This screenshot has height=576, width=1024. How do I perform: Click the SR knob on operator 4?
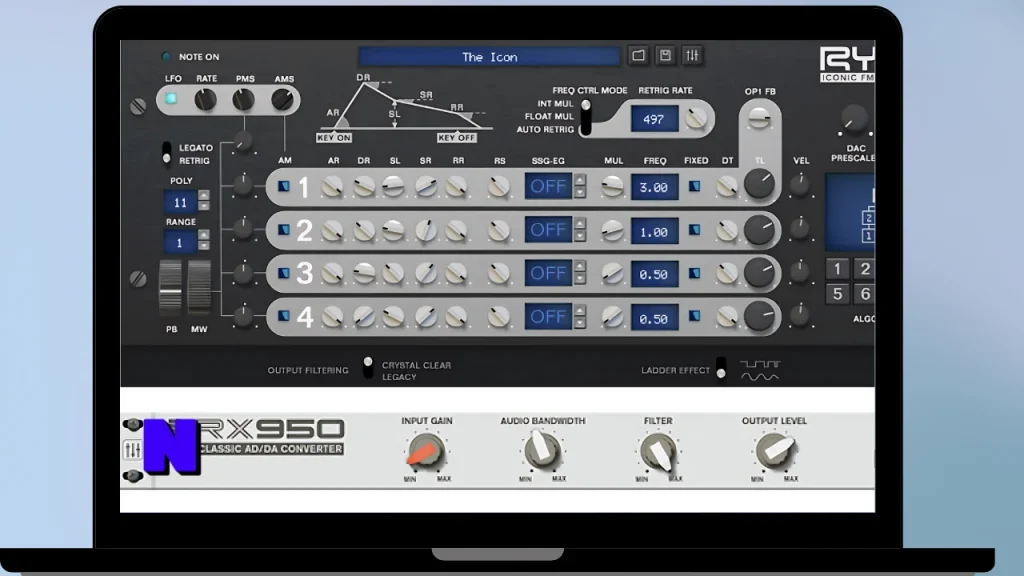coord(426,317)
